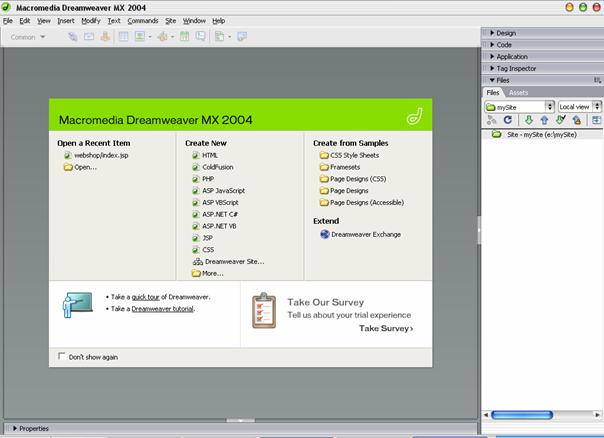Click the Comment icon in the Insert bar

point(200,37)
